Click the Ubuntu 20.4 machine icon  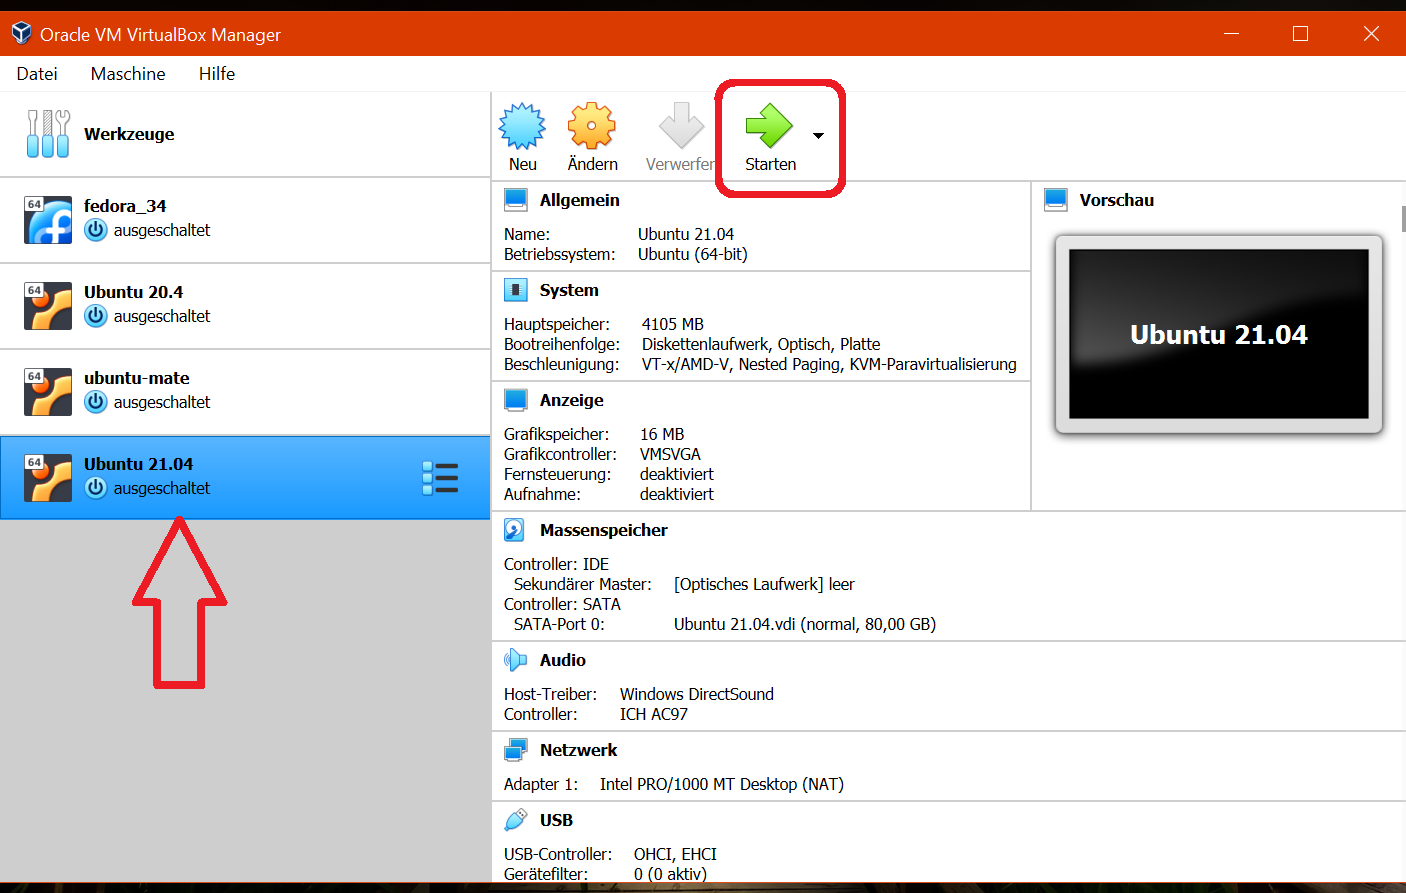48,306
